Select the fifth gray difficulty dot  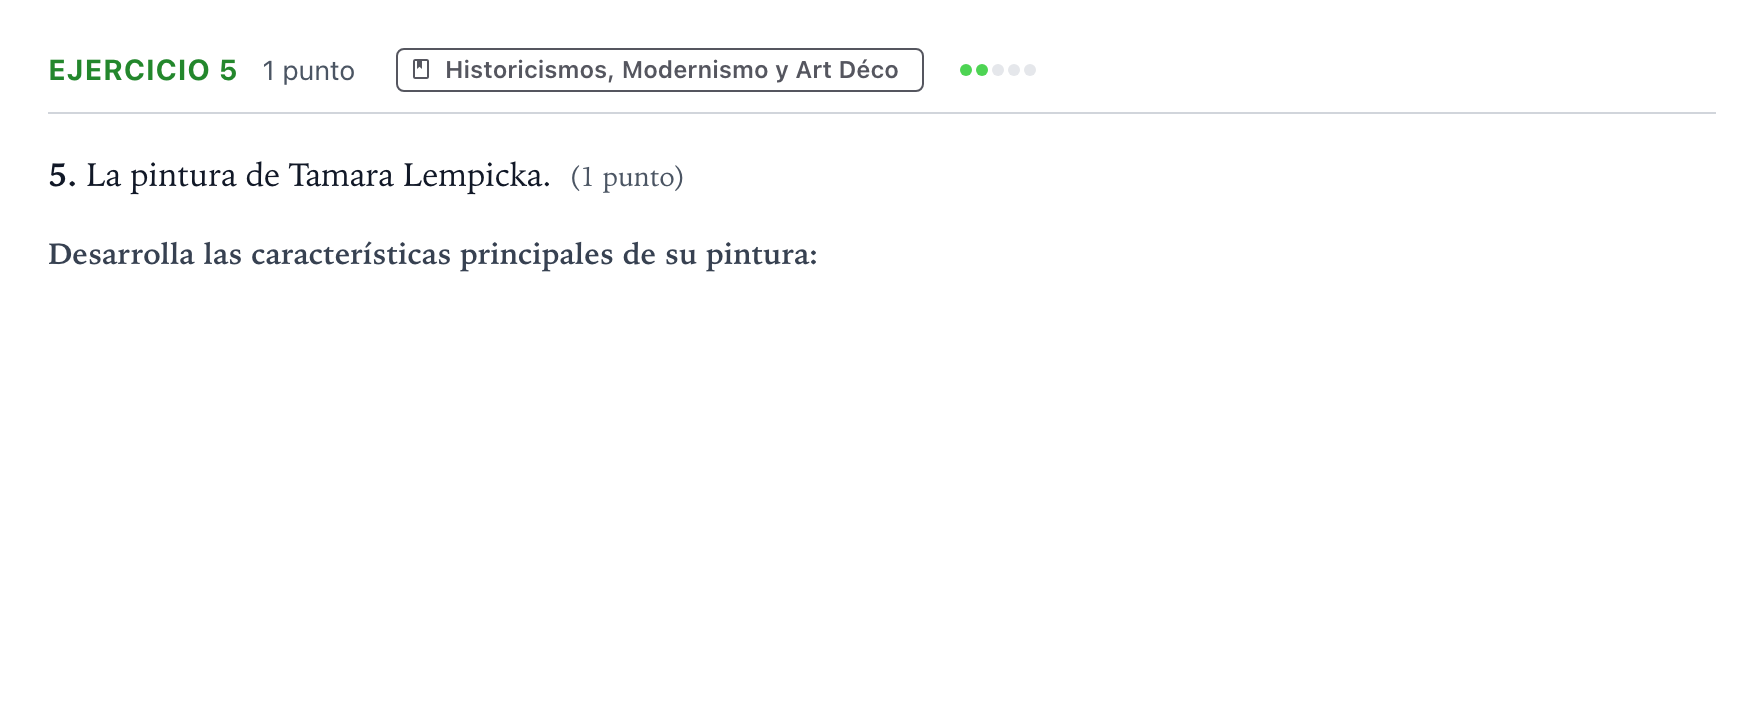coord(1030,70)
